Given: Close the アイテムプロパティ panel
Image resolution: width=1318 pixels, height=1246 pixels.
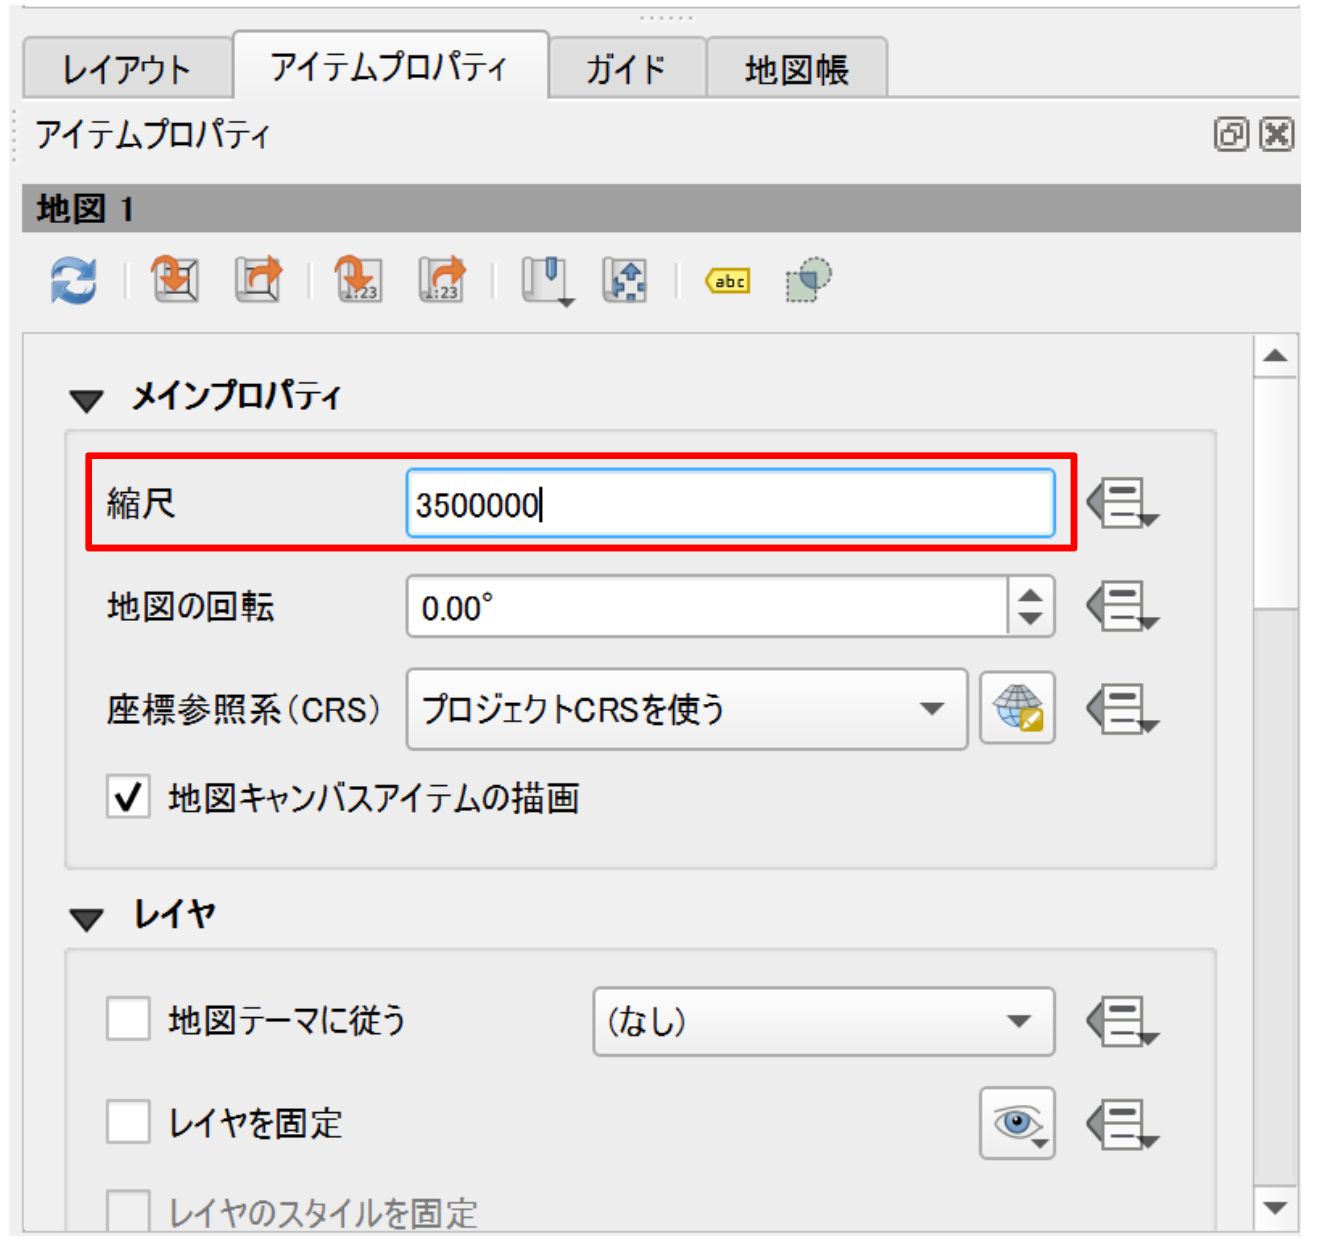Looking at the screenshot, I should tap(1277, 134).
